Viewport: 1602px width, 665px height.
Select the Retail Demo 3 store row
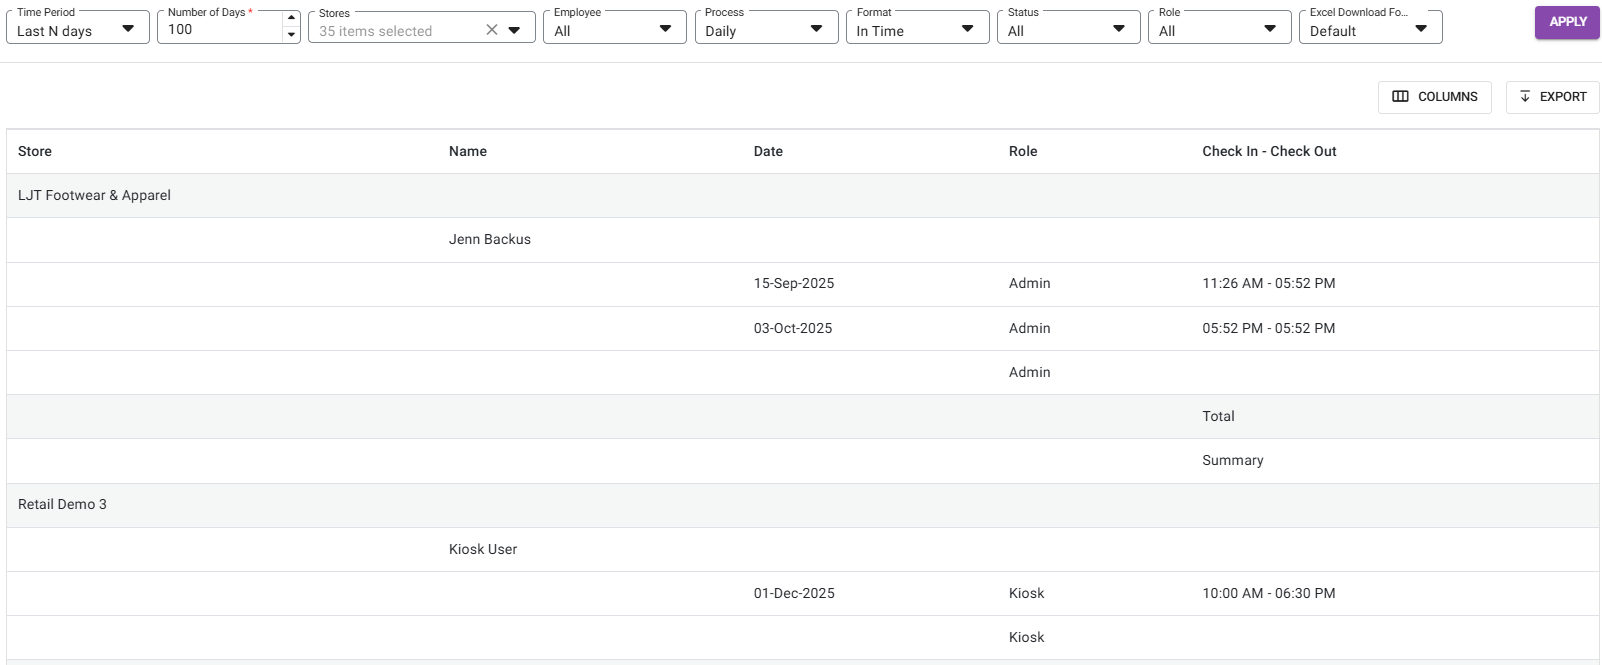[62, 505]
